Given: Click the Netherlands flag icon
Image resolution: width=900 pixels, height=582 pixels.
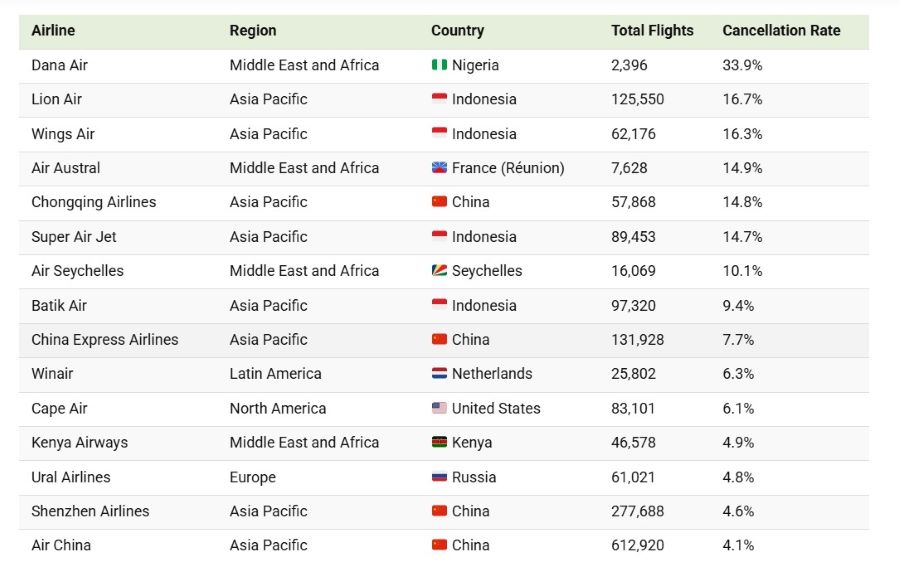Looking at the screenshot, I should point(439,373).
